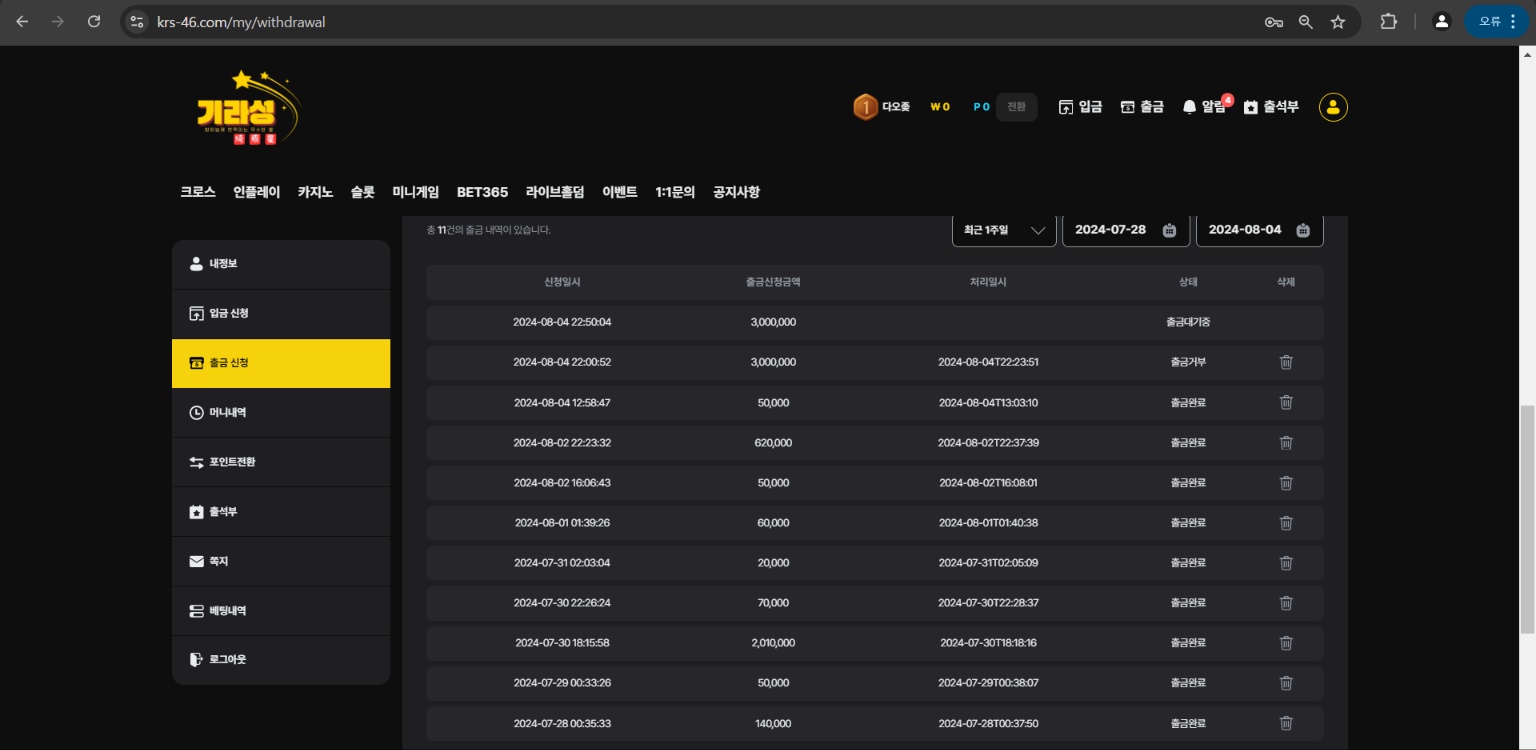The image size is (1536, 750).
Task: Open calendar for end date 2024-08-04
Action: point(1302,230)
